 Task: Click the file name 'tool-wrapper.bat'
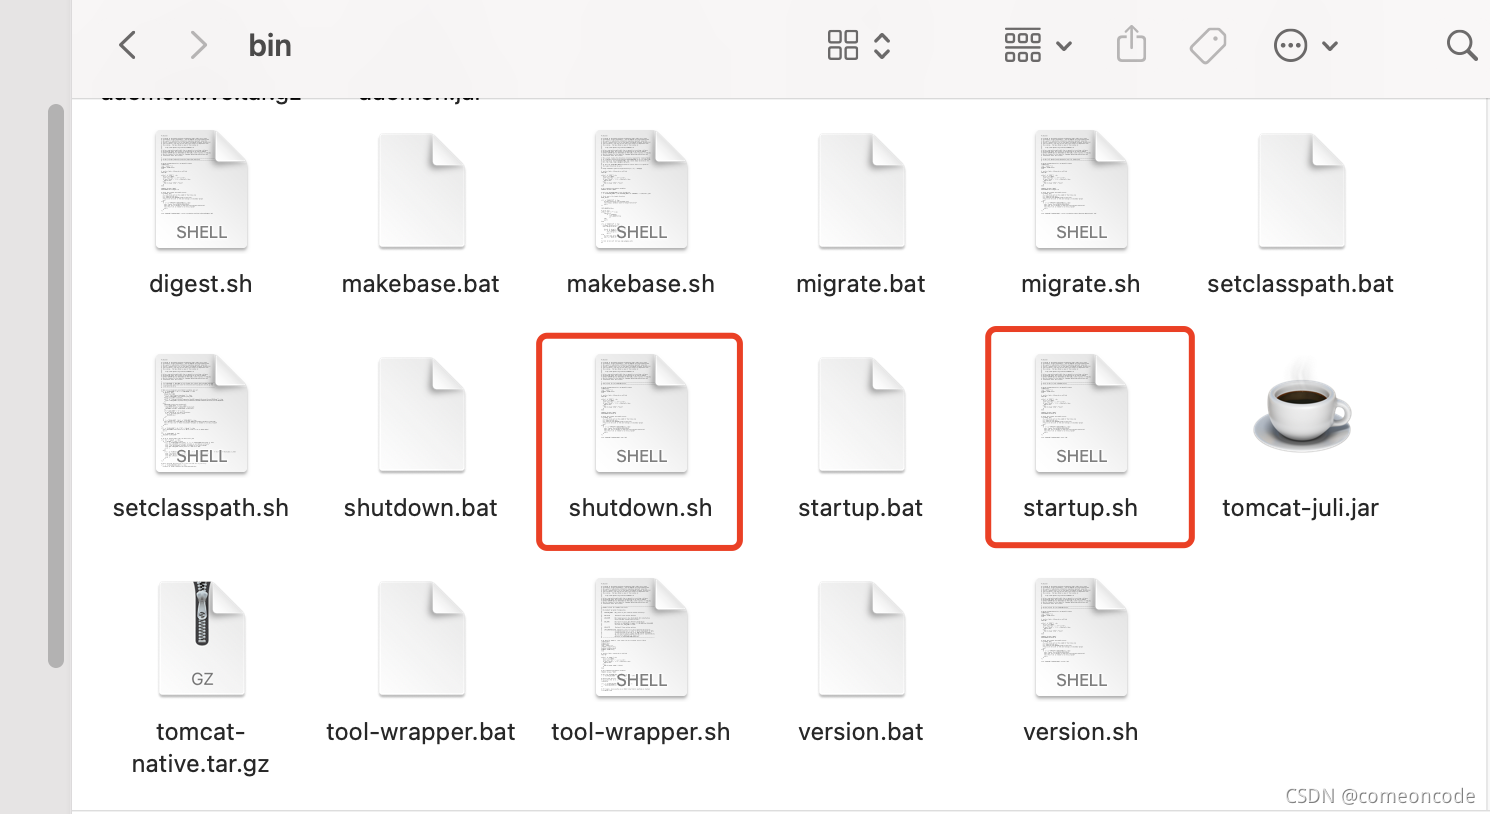pos(421,732)
